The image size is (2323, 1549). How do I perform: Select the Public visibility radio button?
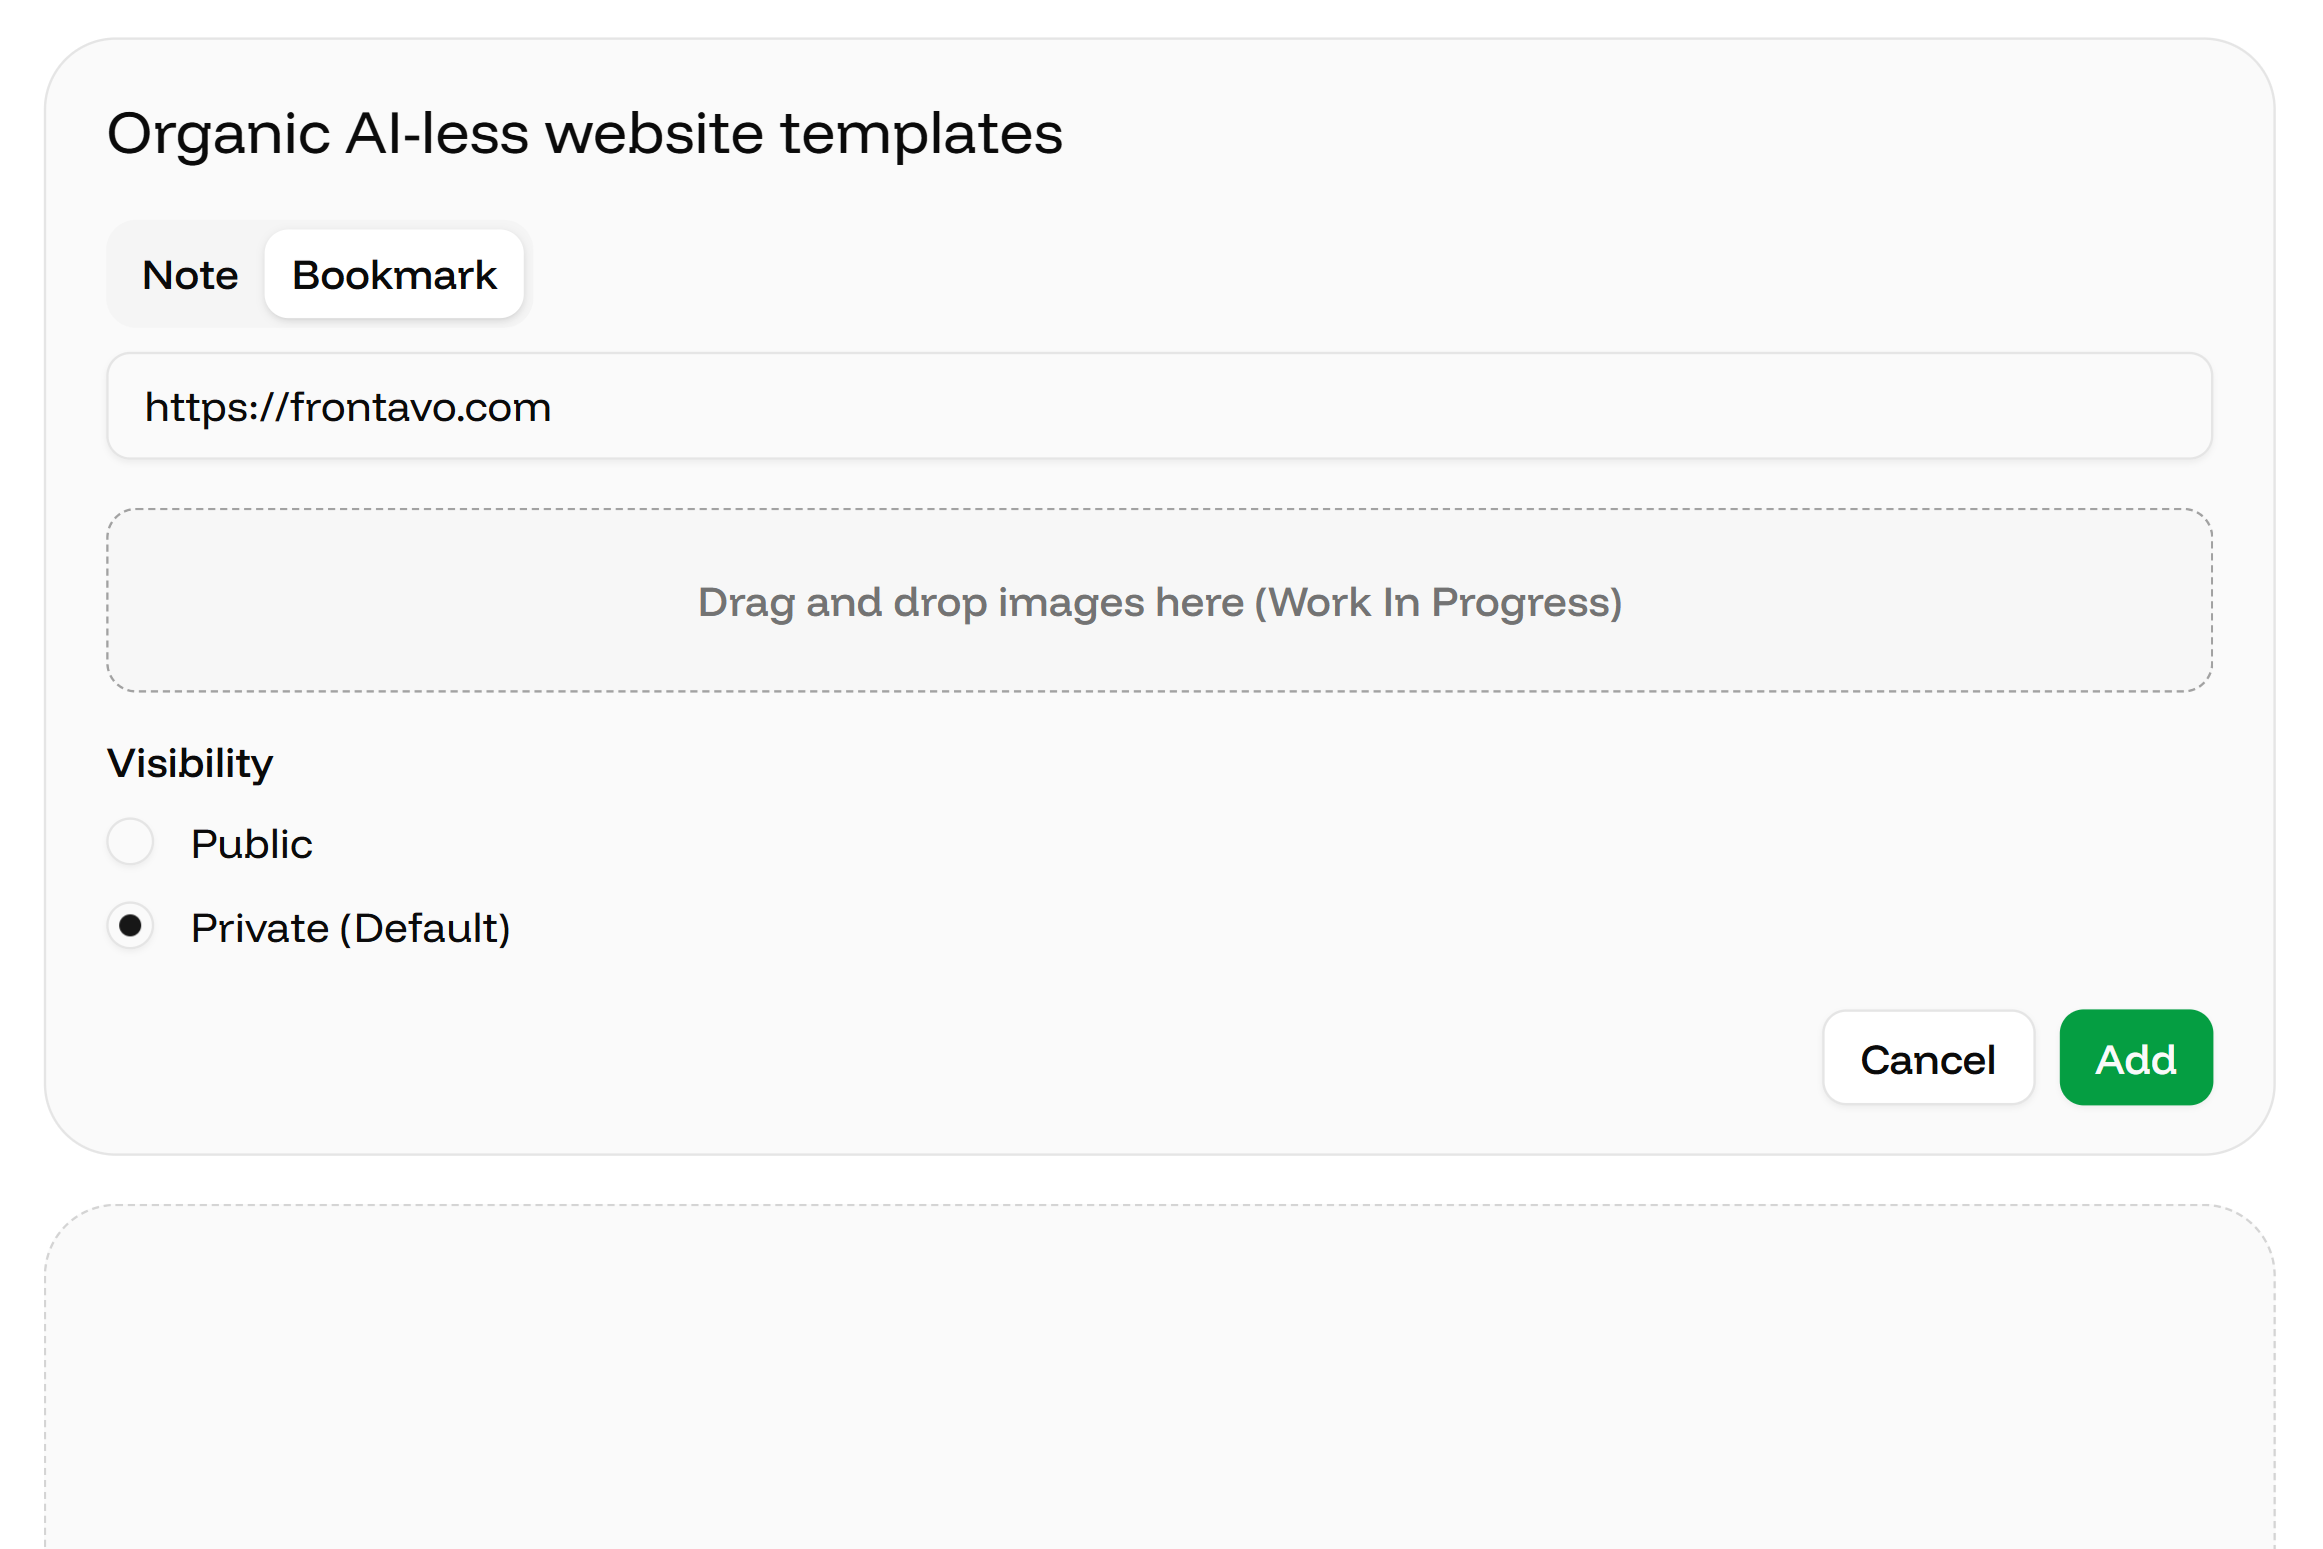point(130,842)
